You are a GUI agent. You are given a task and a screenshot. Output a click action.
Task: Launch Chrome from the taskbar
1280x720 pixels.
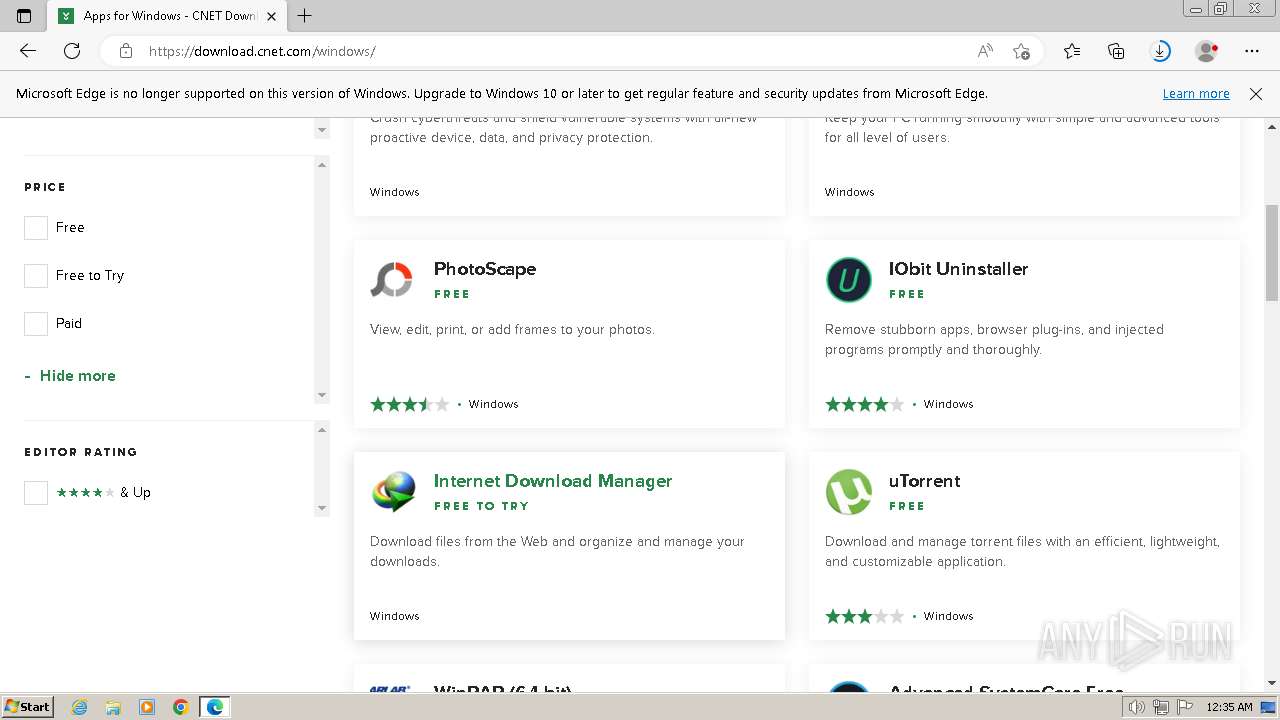click(x=180, y=707)
